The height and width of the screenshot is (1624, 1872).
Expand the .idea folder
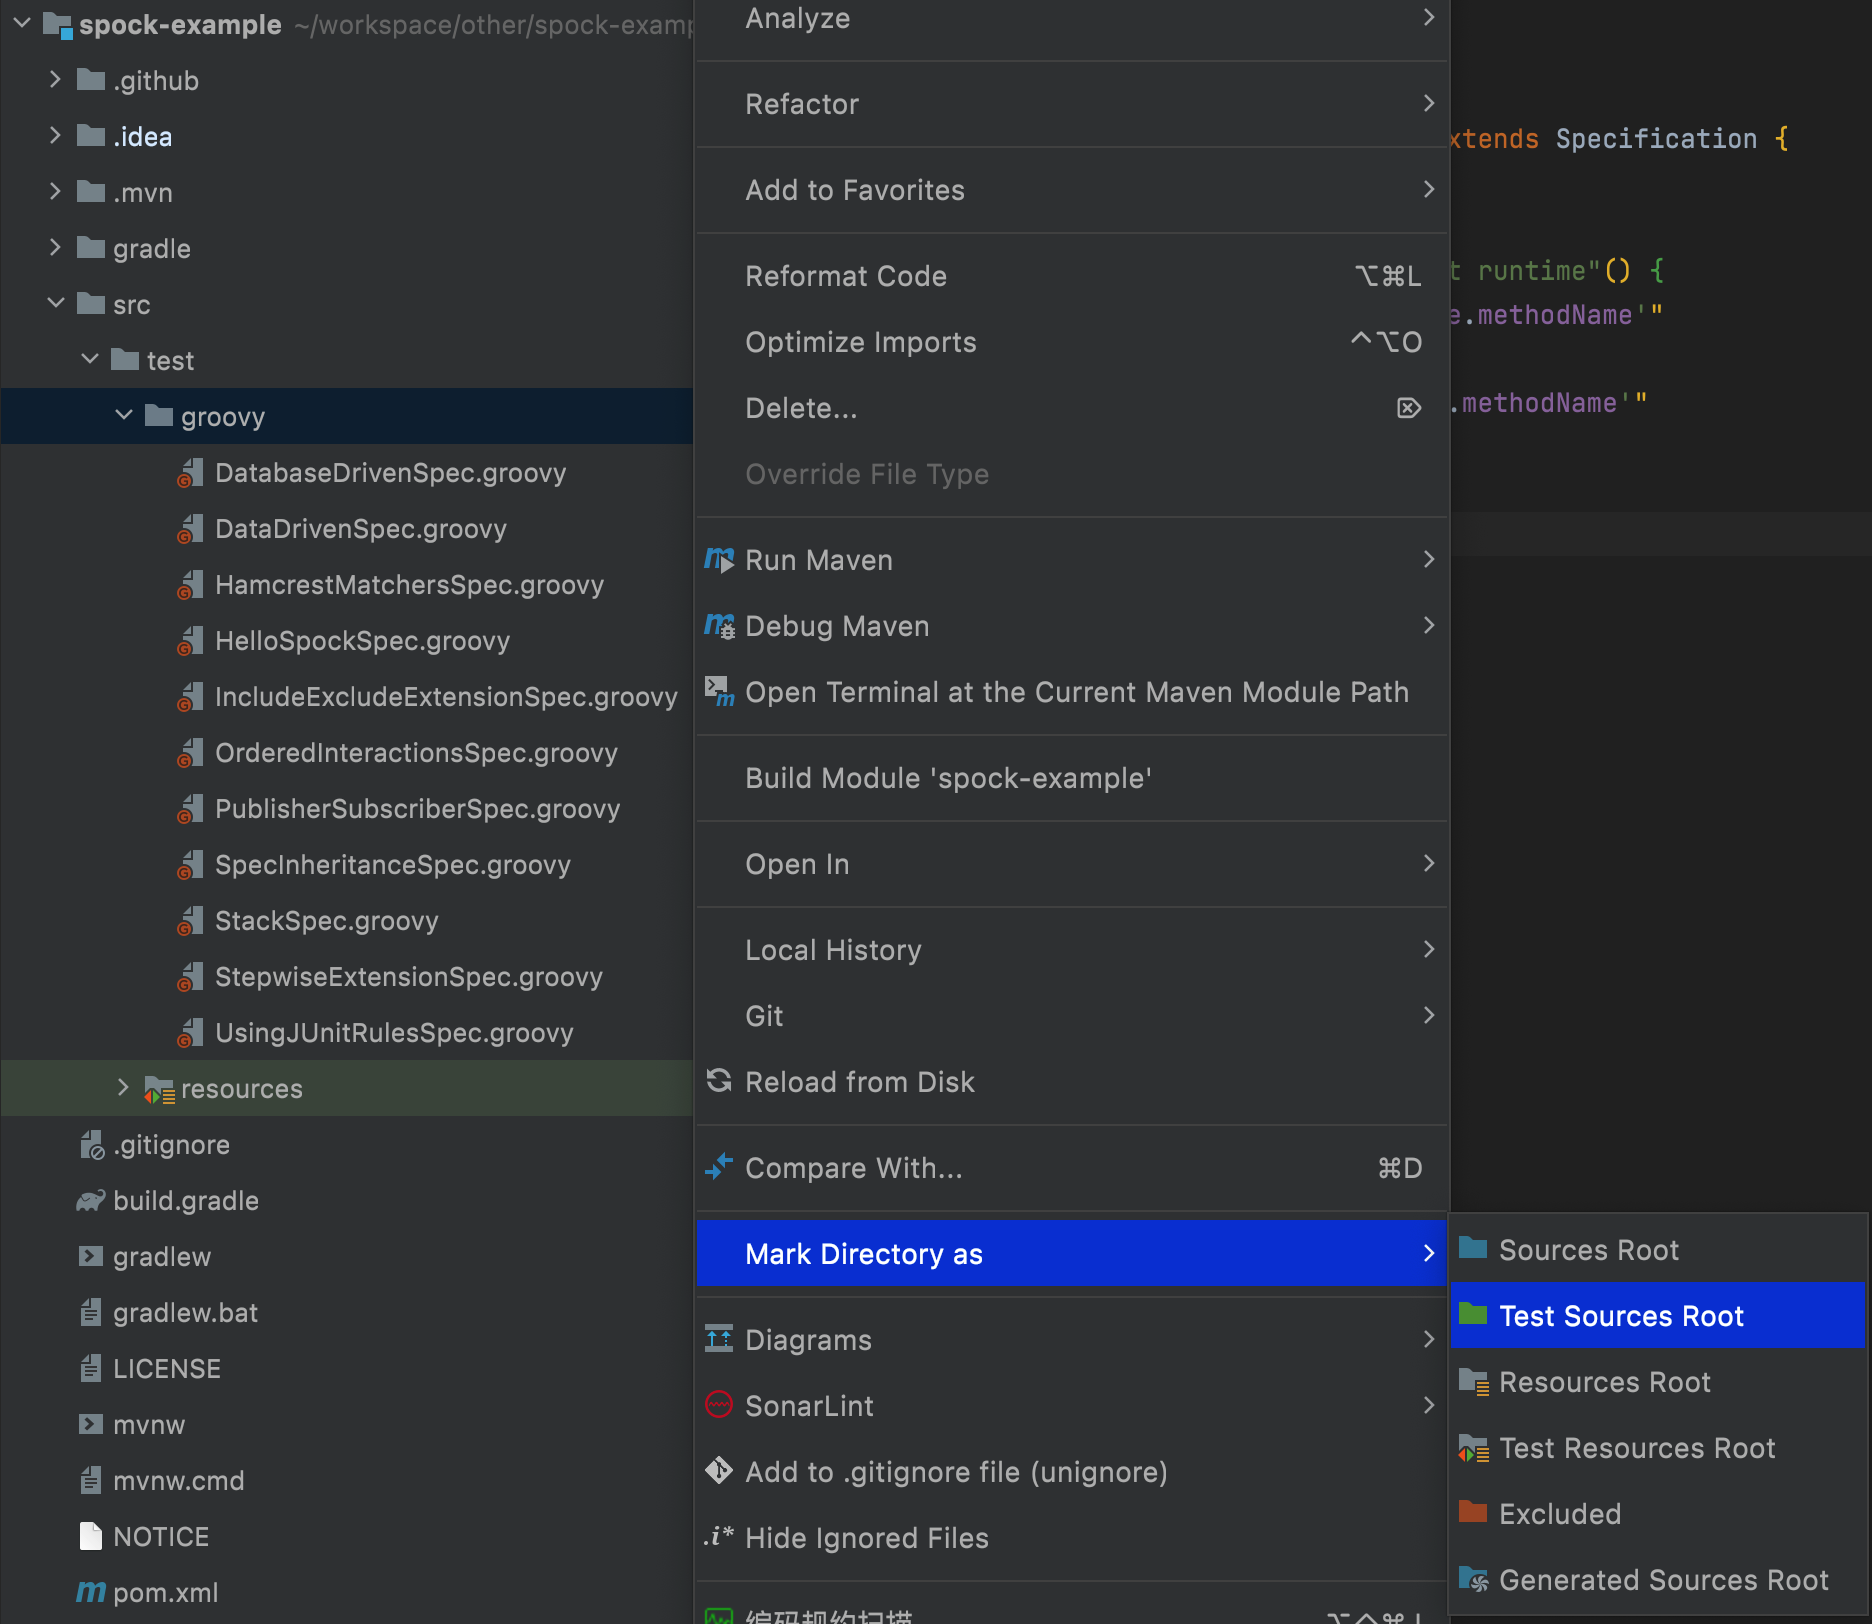56,135
